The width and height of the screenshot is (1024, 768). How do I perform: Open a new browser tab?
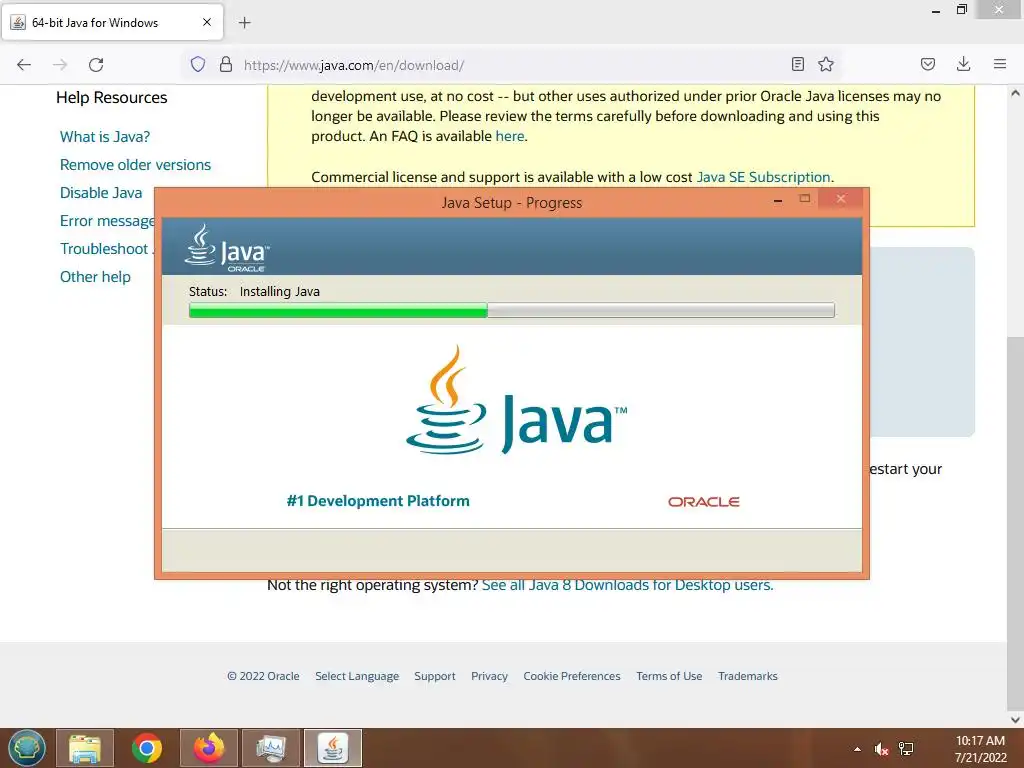(x=244, y=23)
